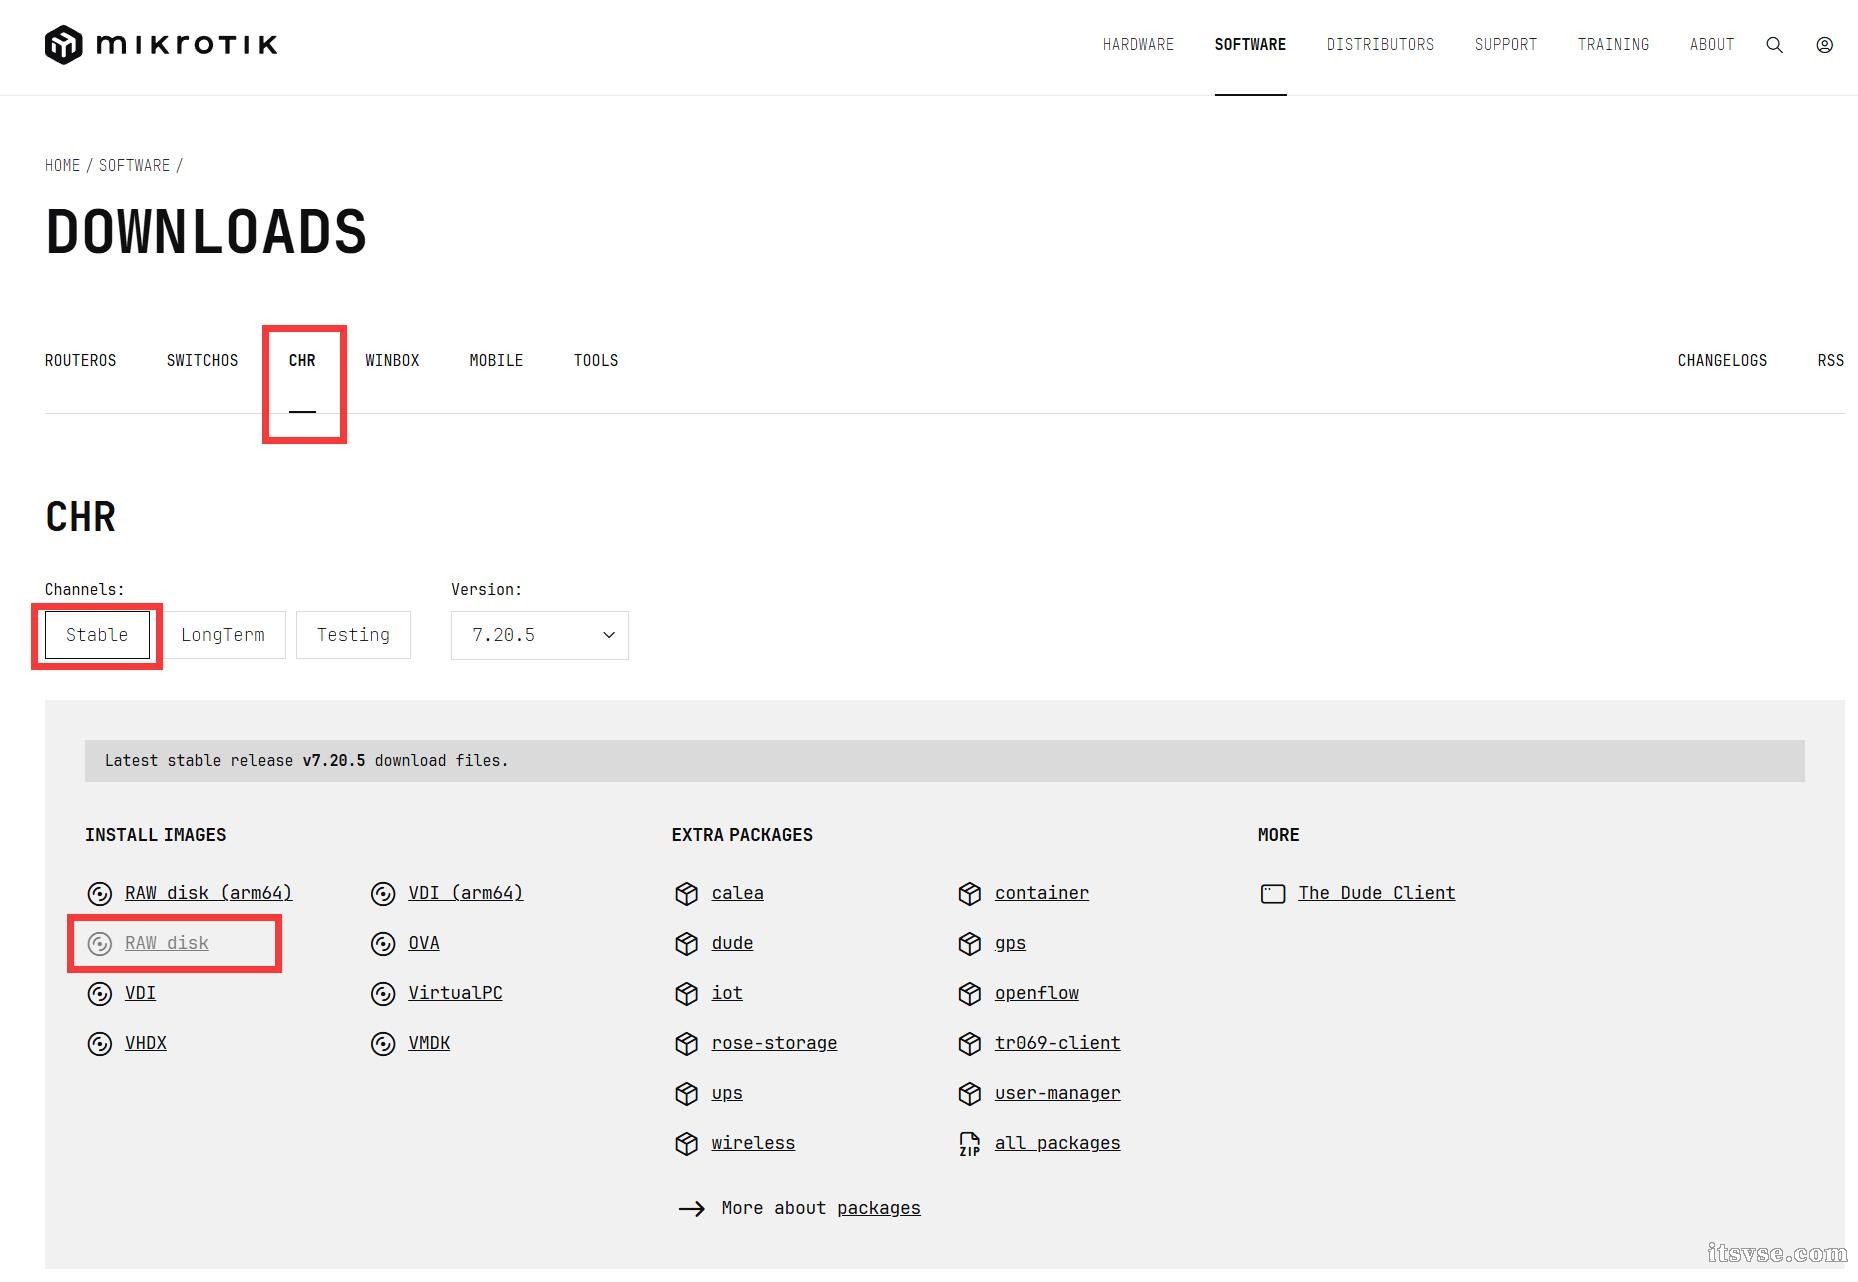The width and height of the screenshot is (1858, 1282).
Task: Click the package icon next to calea
Action: pos(686,894)
